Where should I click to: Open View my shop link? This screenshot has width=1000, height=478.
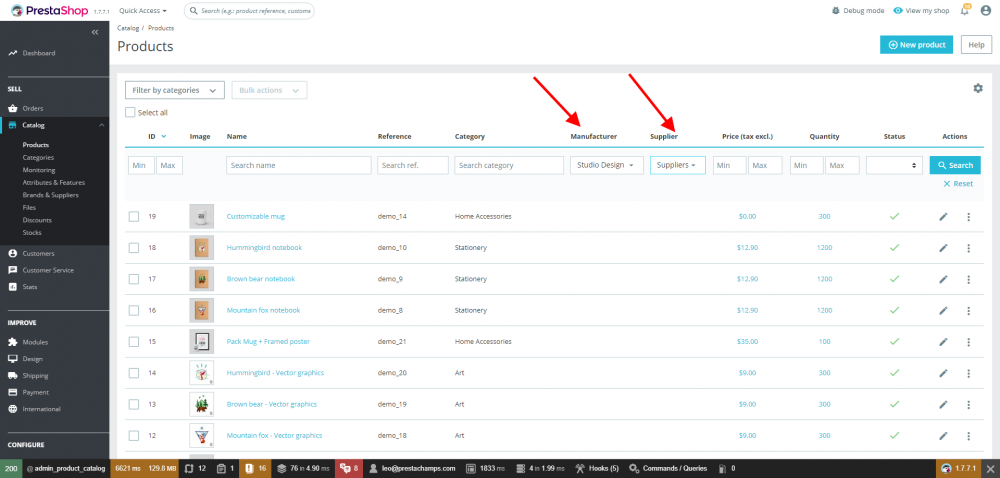point(921,11)
